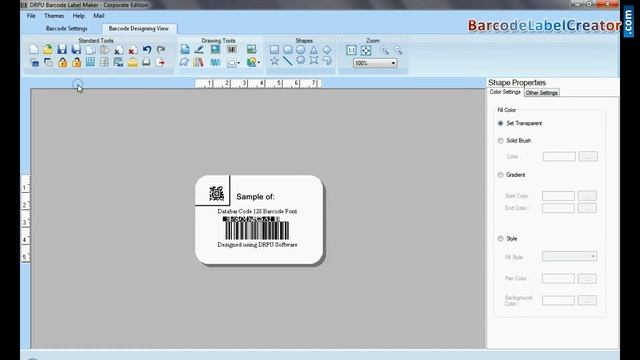Select the Arc shape icon

(x=327, y=61)
